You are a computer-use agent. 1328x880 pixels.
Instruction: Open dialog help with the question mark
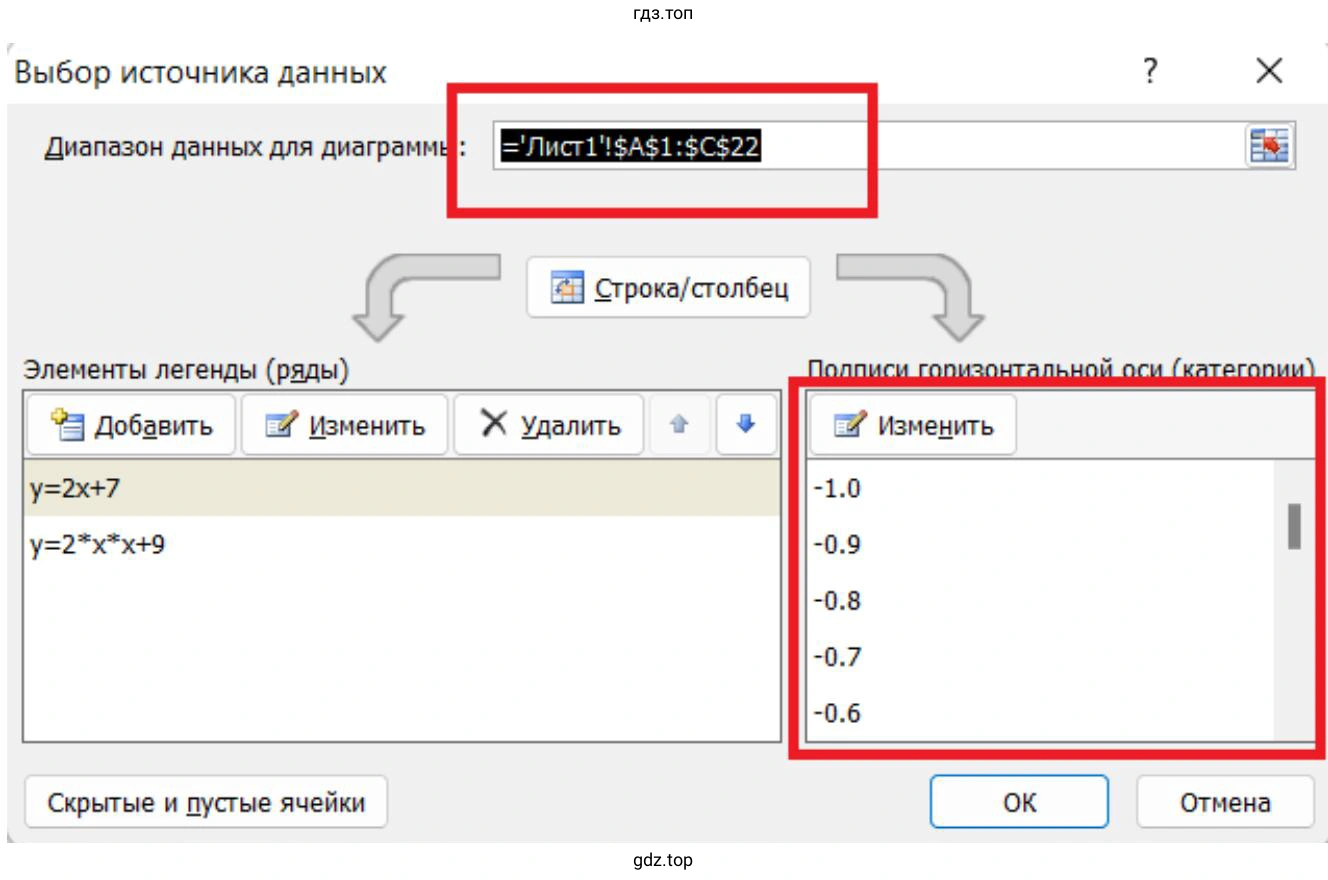(1150, 72)
